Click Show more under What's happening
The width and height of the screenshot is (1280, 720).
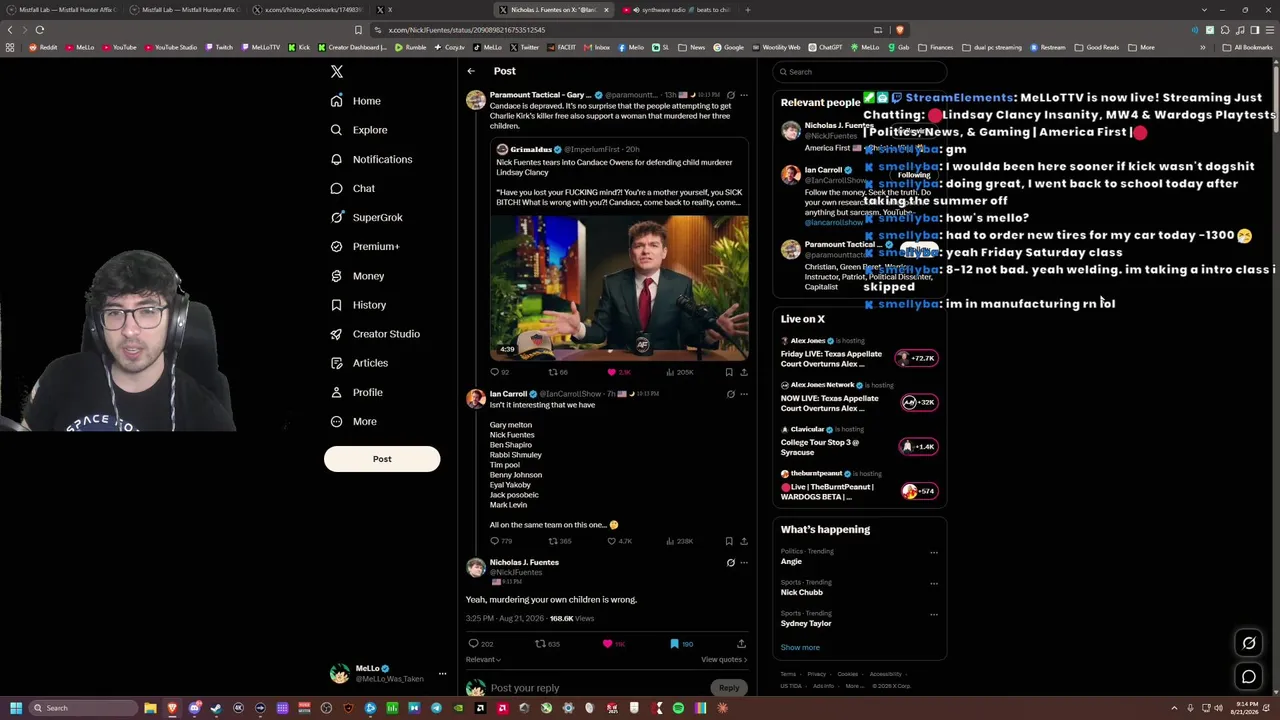[x=800, y=647]
